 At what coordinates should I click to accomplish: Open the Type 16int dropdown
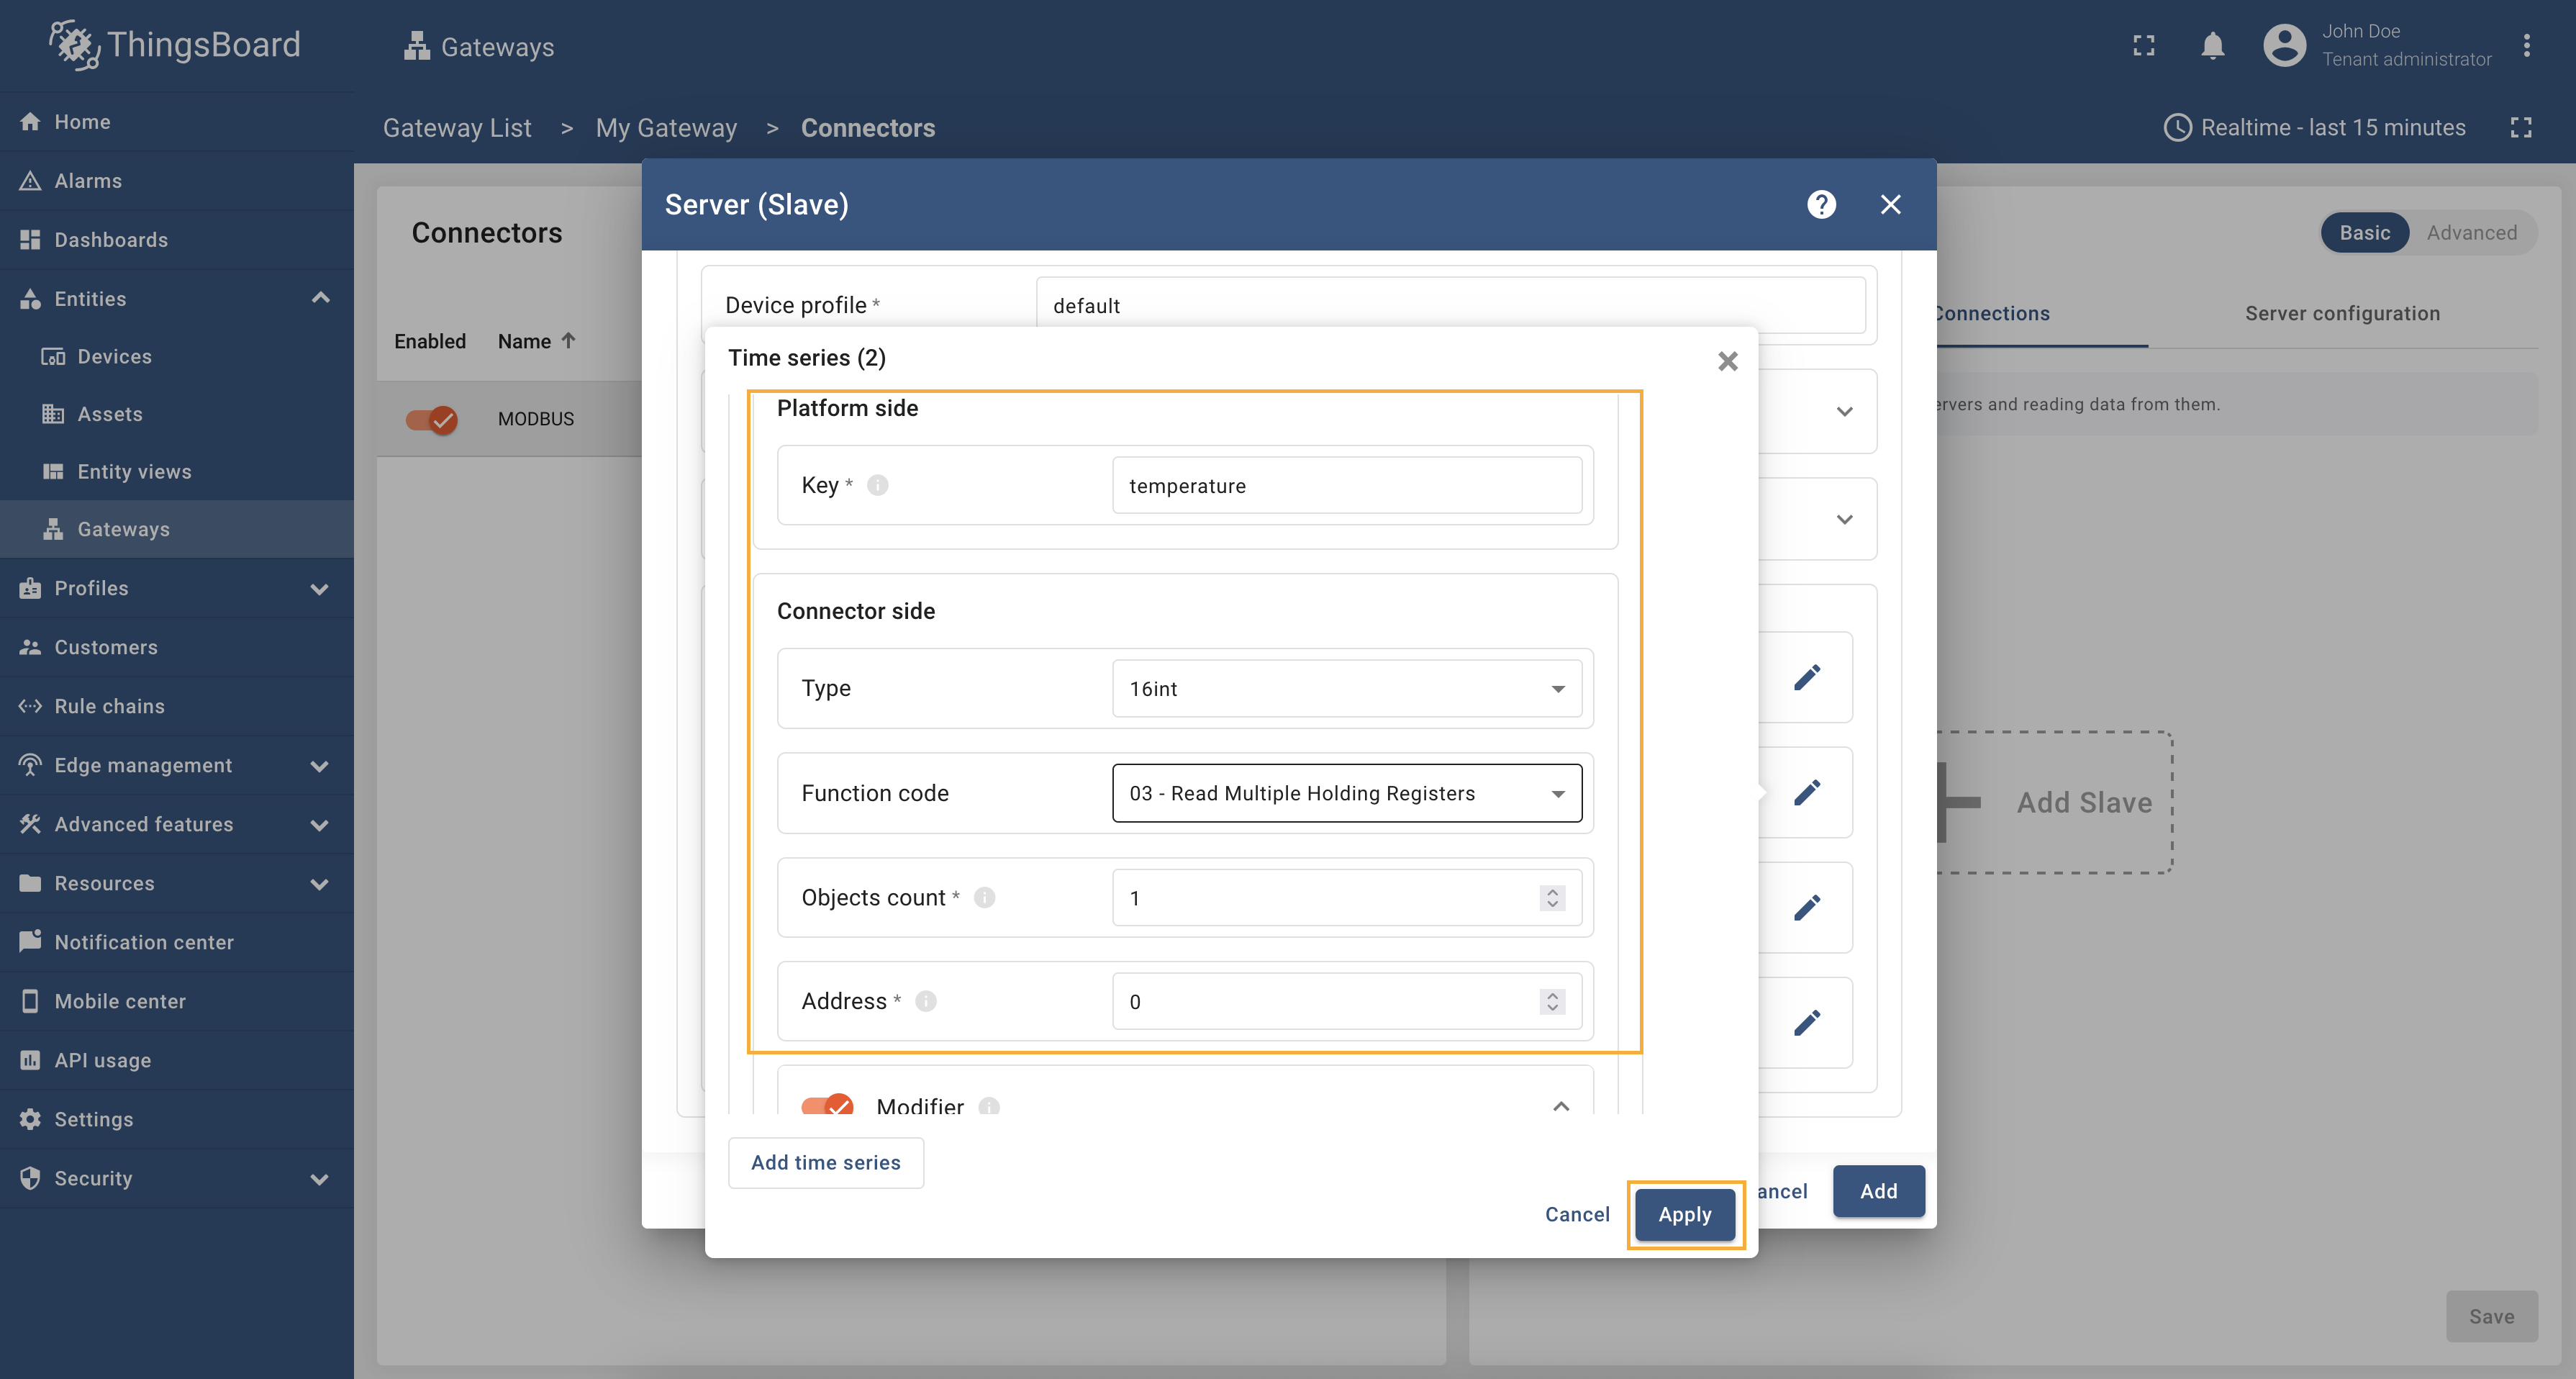coord(1346,688)
